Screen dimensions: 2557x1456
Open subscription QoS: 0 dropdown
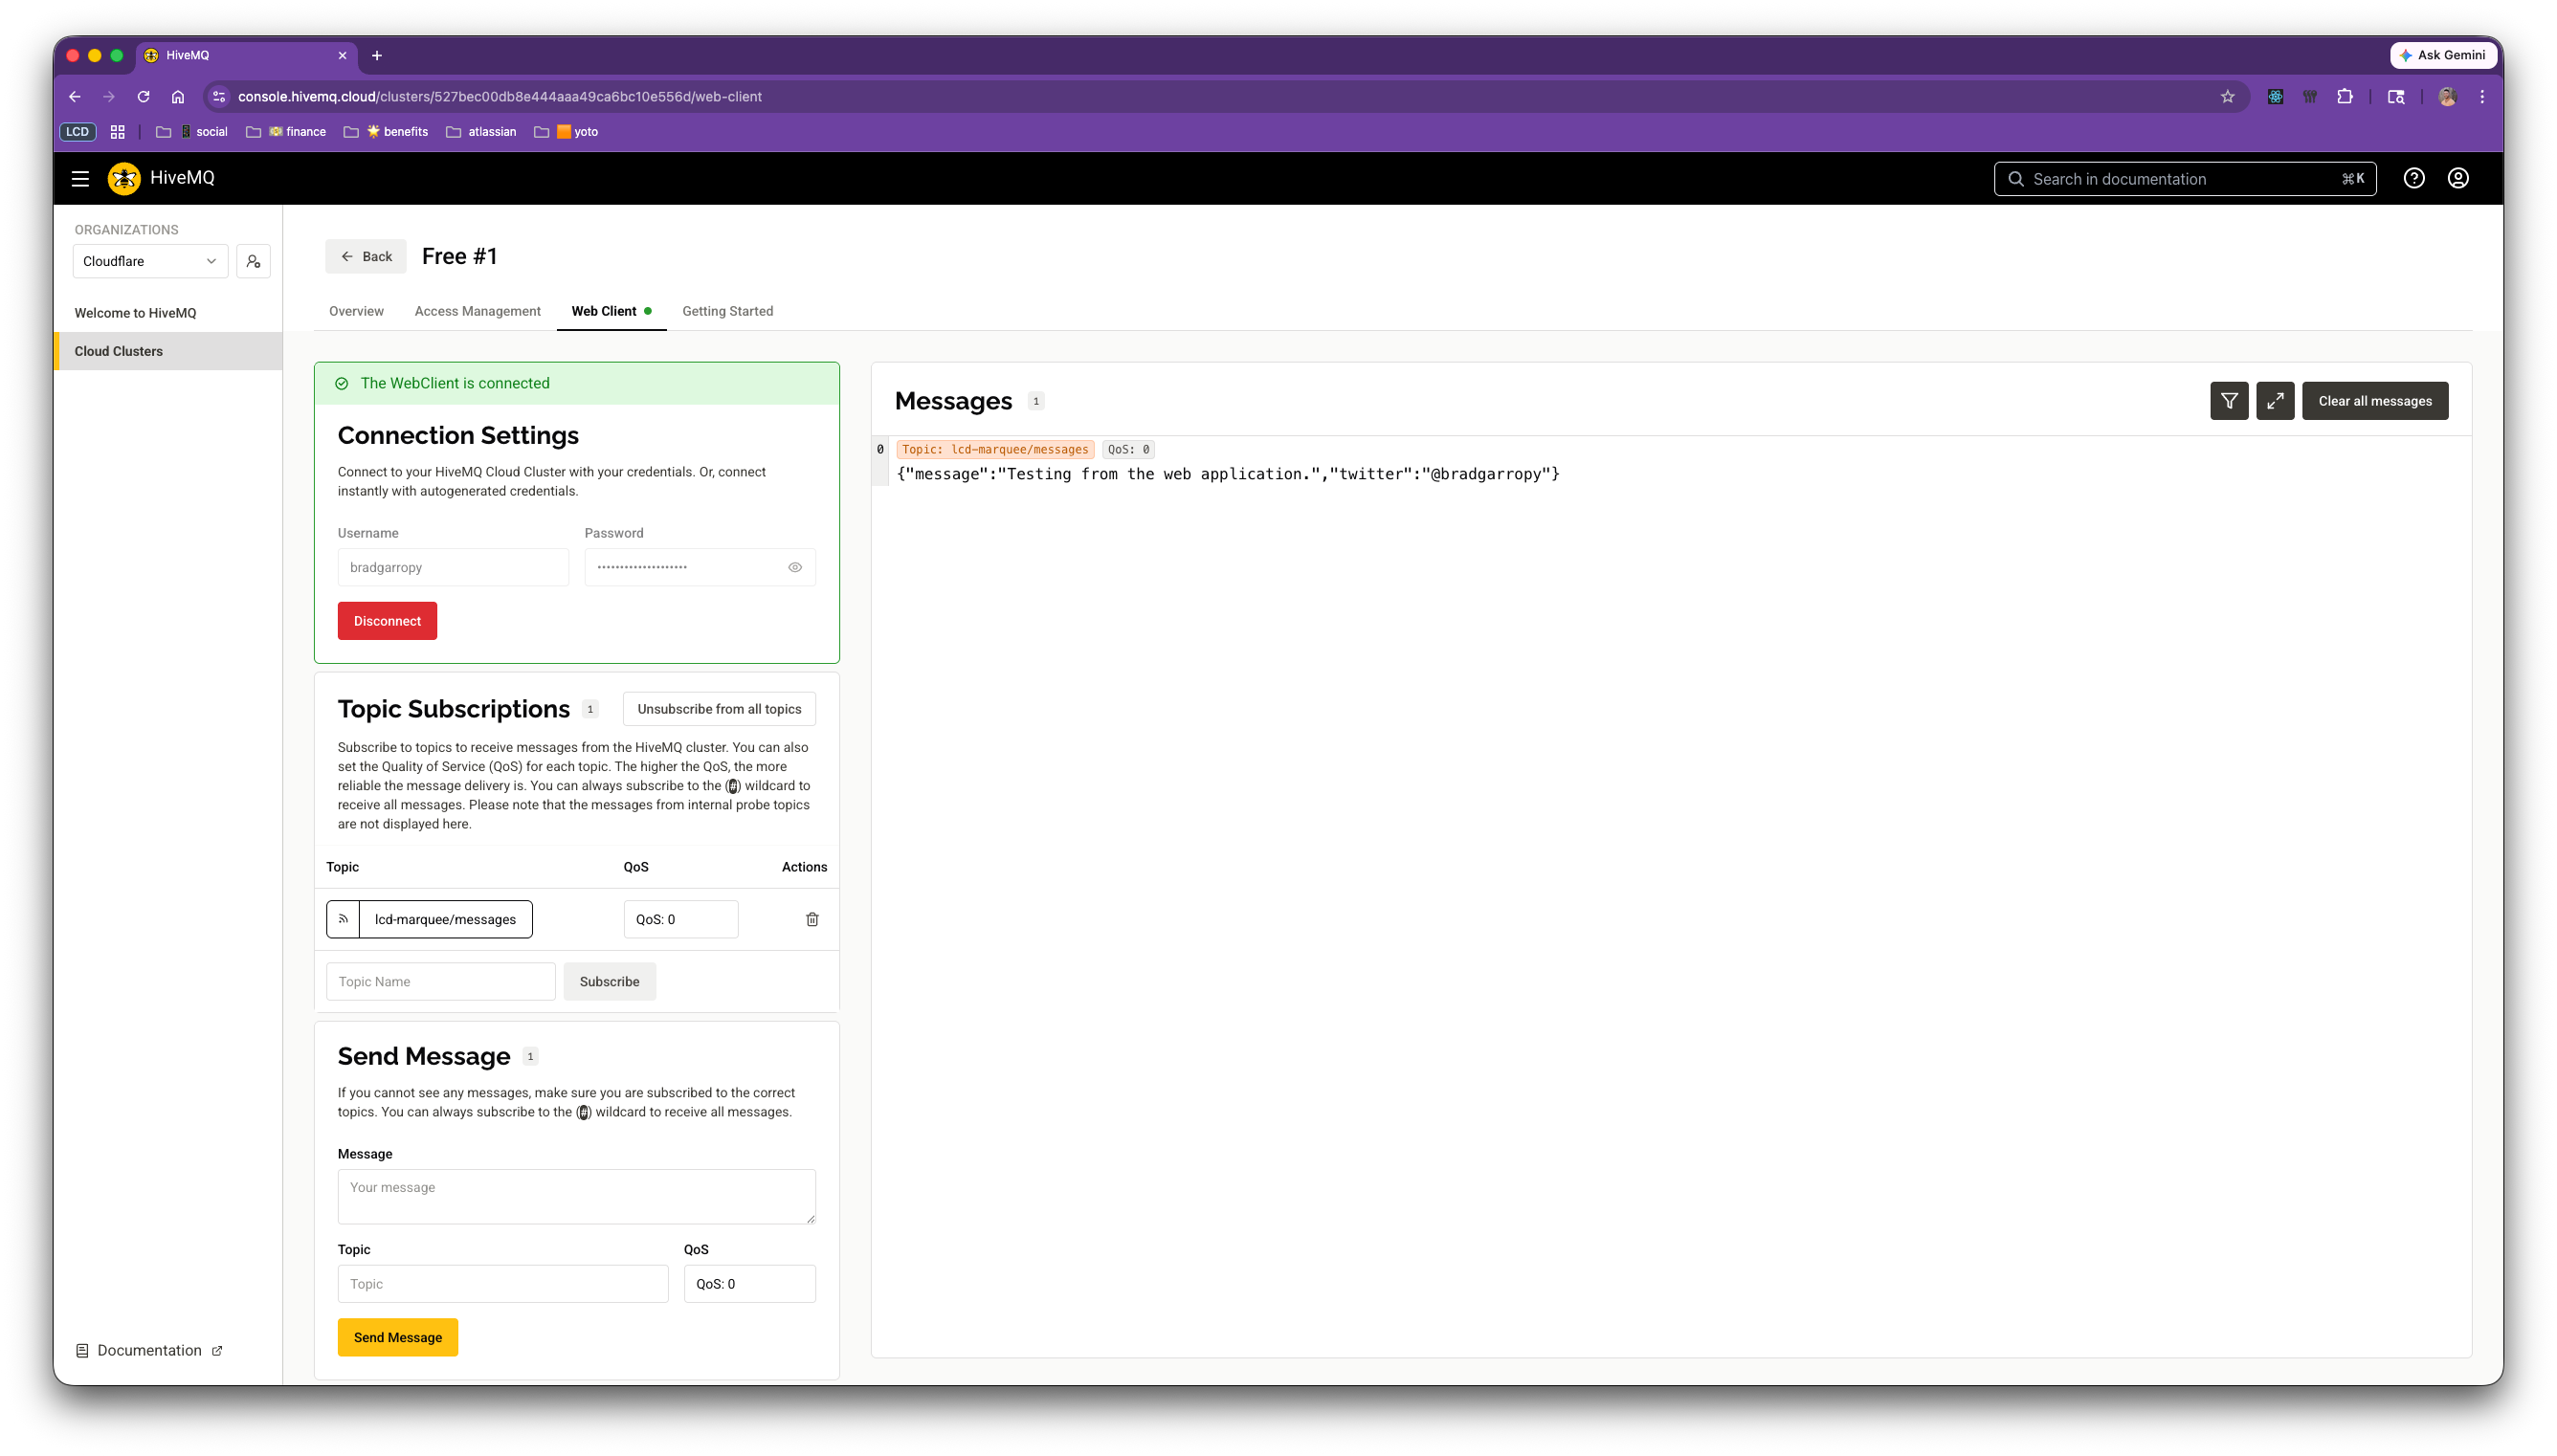click(x=680, y=919)
